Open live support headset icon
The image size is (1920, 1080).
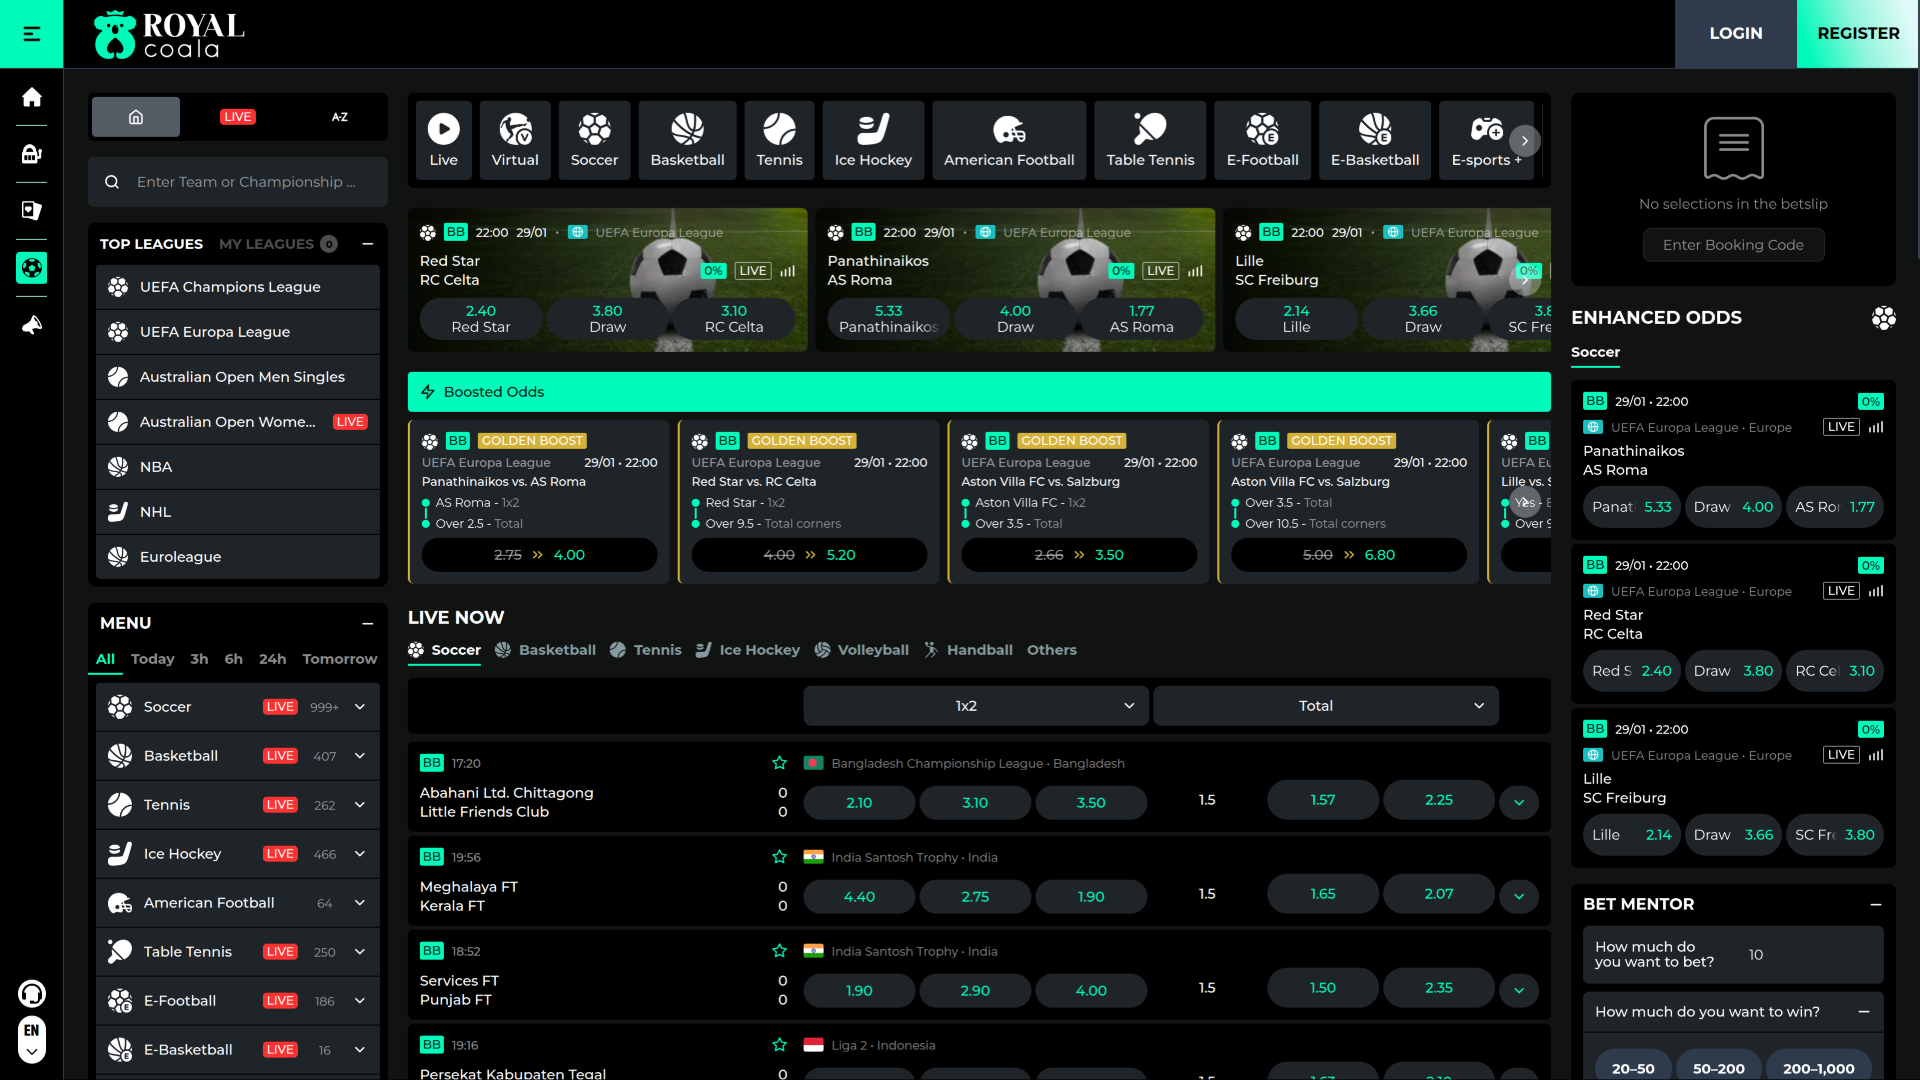pyautogui.click(x=32, y=993)
